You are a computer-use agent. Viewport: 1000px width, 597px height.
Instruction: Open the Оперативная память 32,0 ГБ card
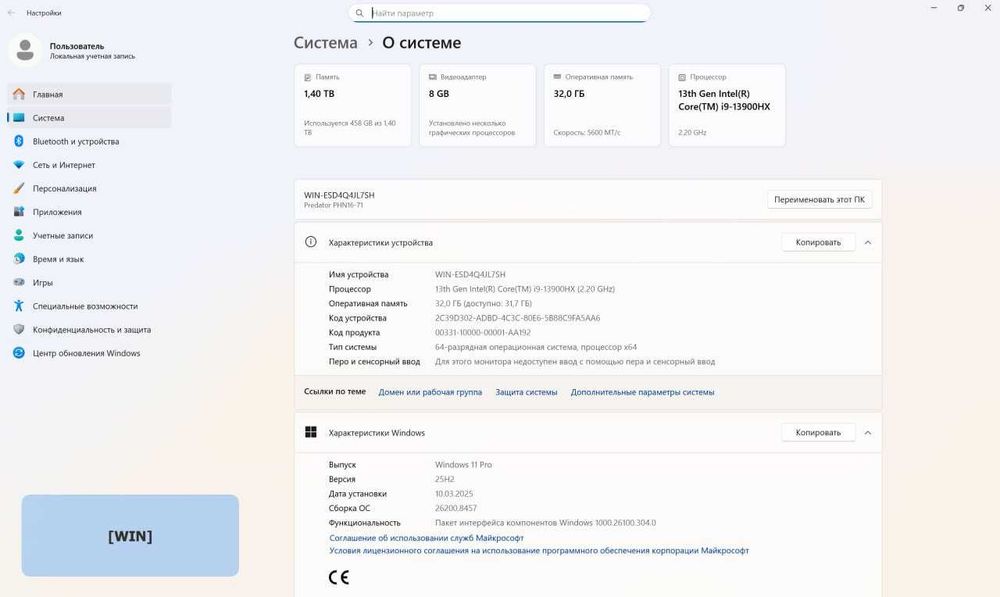point(602,105)
